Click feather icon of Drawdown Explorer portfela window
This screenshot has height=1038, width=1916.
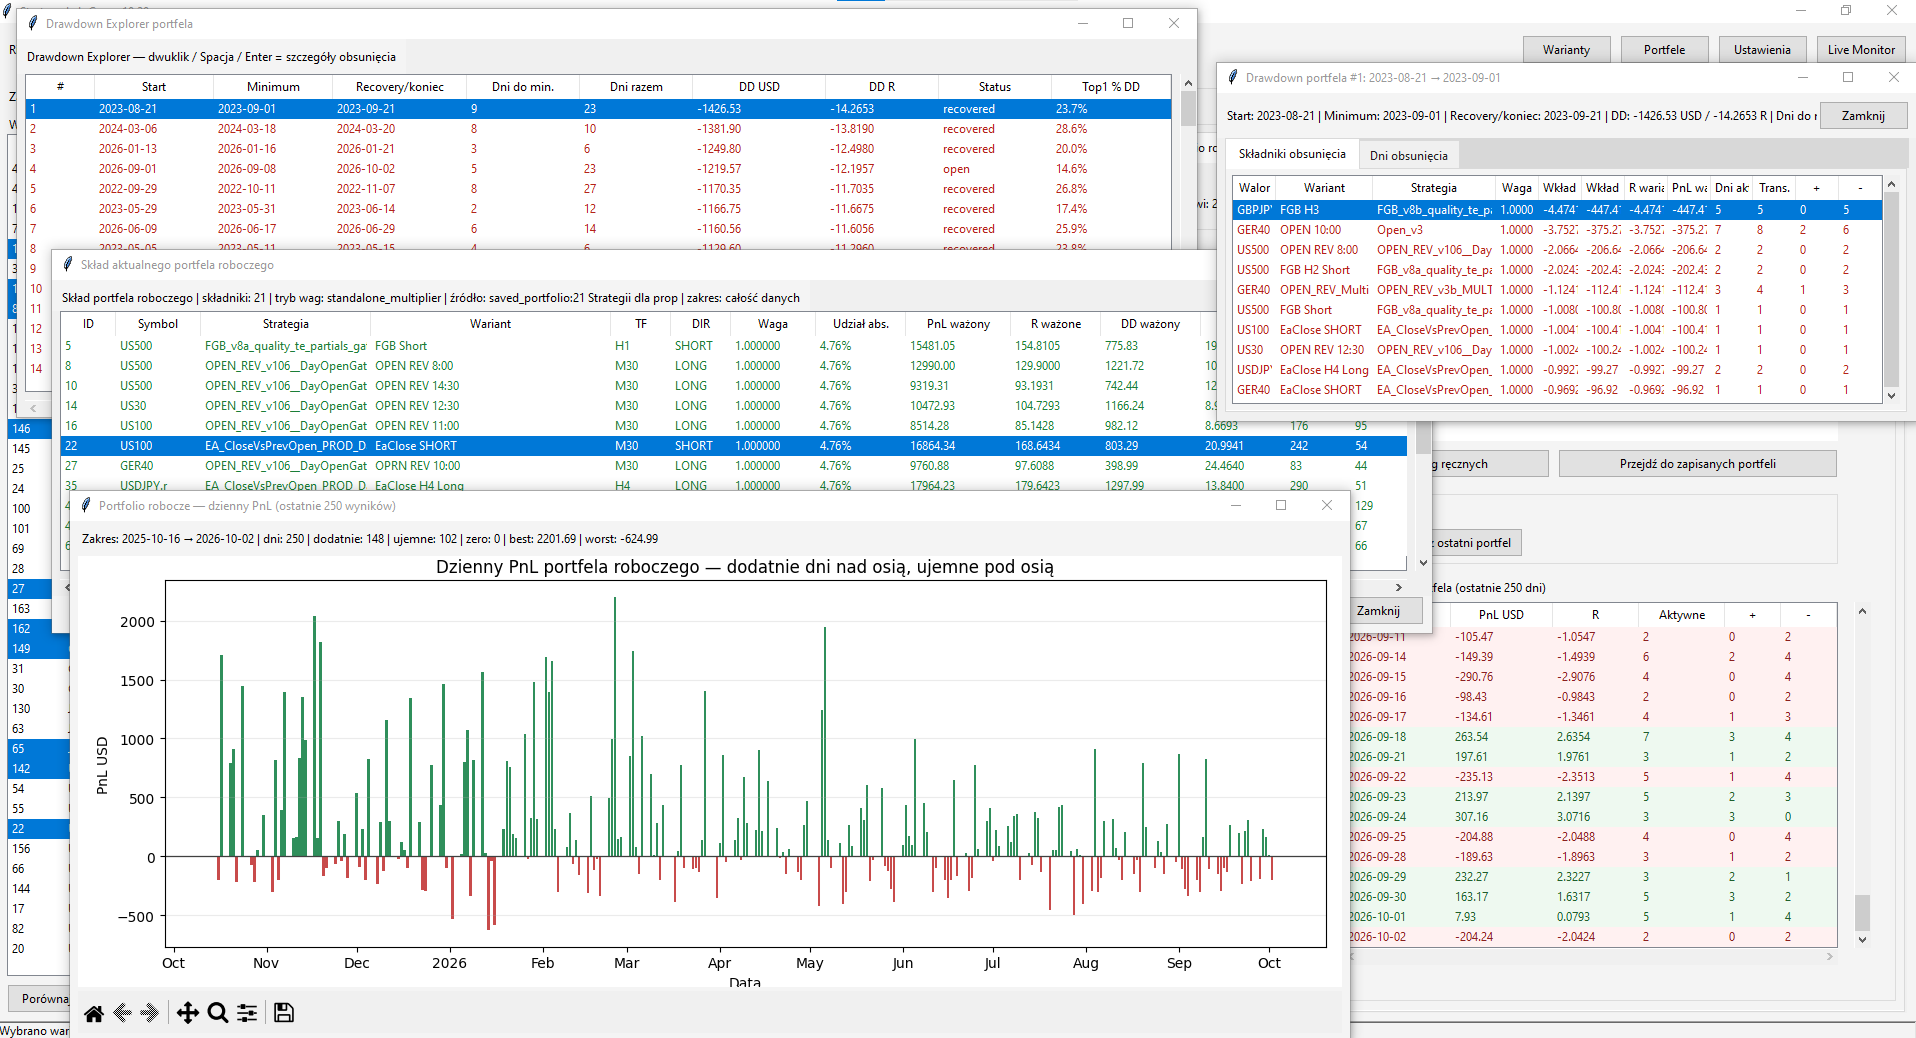[x=33, y=23]
